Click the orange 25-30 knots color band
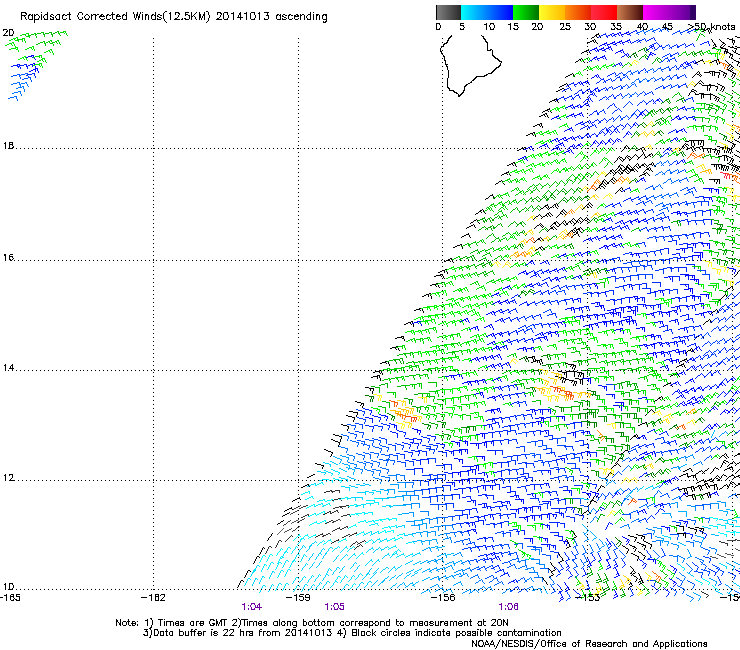This screenshot has height=650, width=740. pos(578,12)
